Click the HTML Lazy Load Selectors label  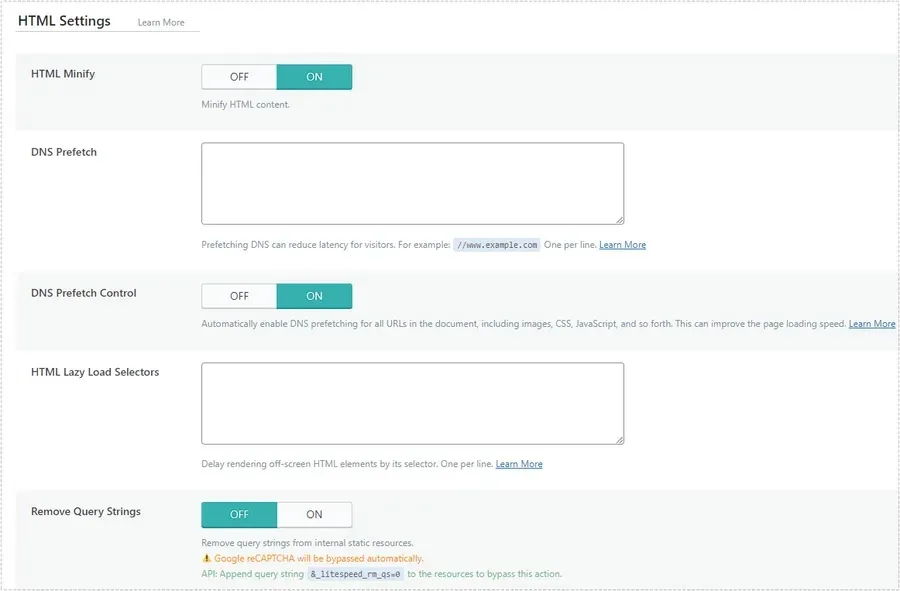click(95, 372)
